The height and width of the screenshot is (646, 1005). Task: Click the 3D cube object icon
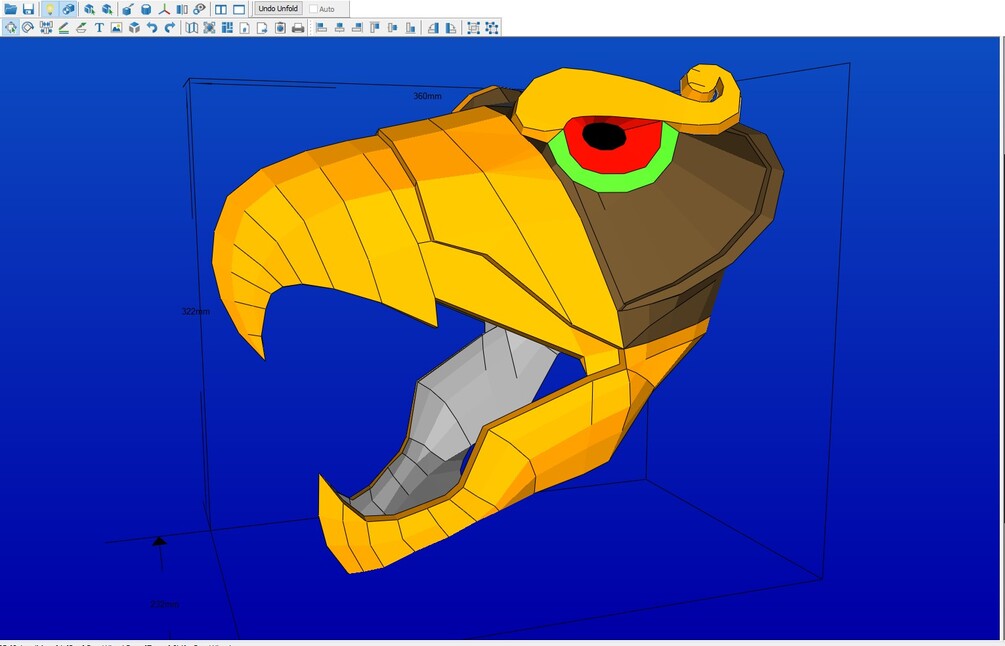(135, 28)
